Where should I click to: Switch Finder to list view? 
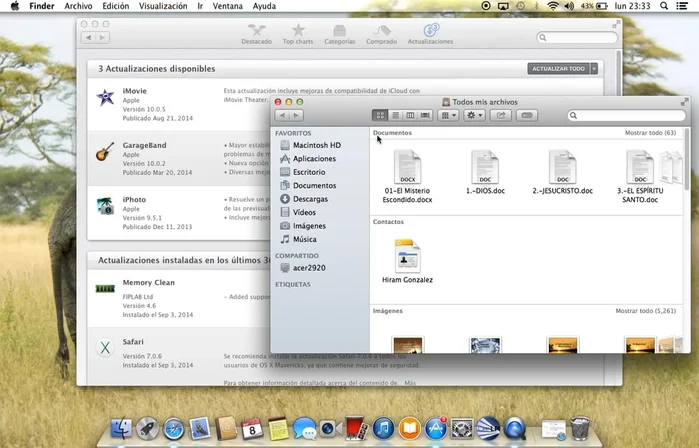(x=395, y=115)
